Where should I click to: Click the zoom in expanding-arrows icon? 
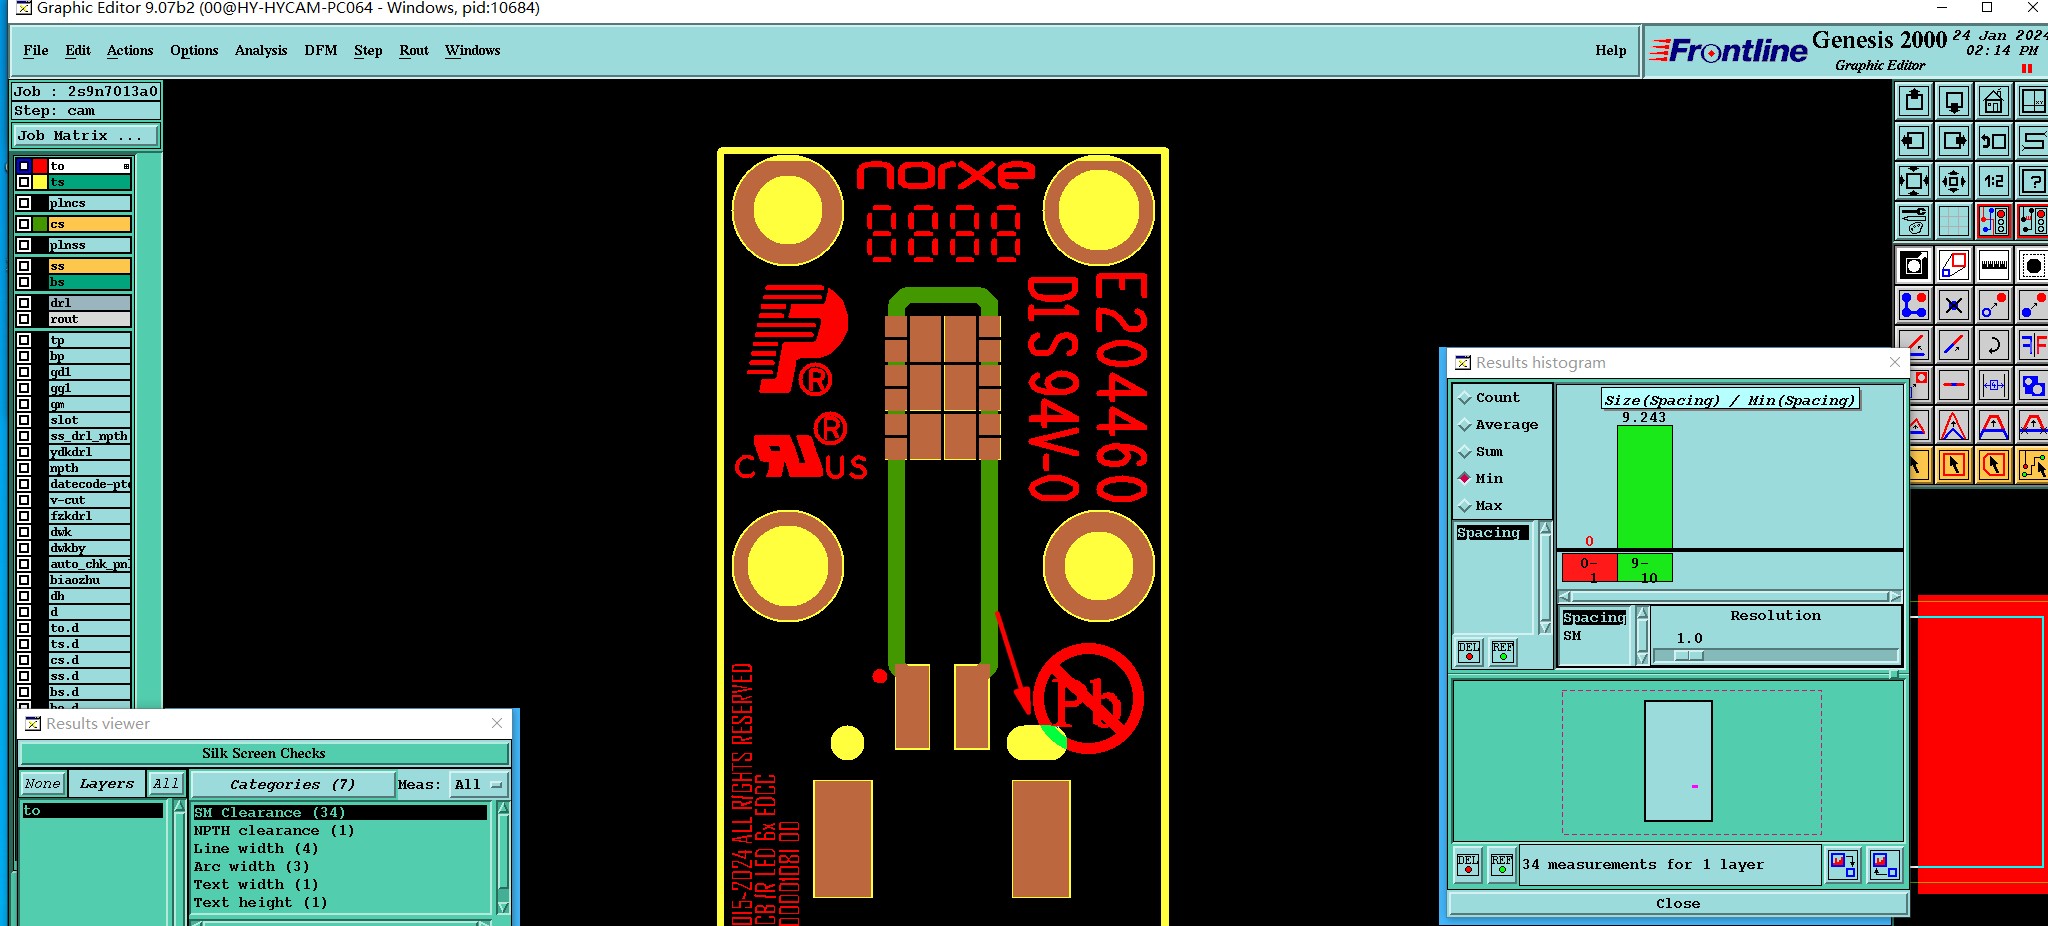point(1914,181)
